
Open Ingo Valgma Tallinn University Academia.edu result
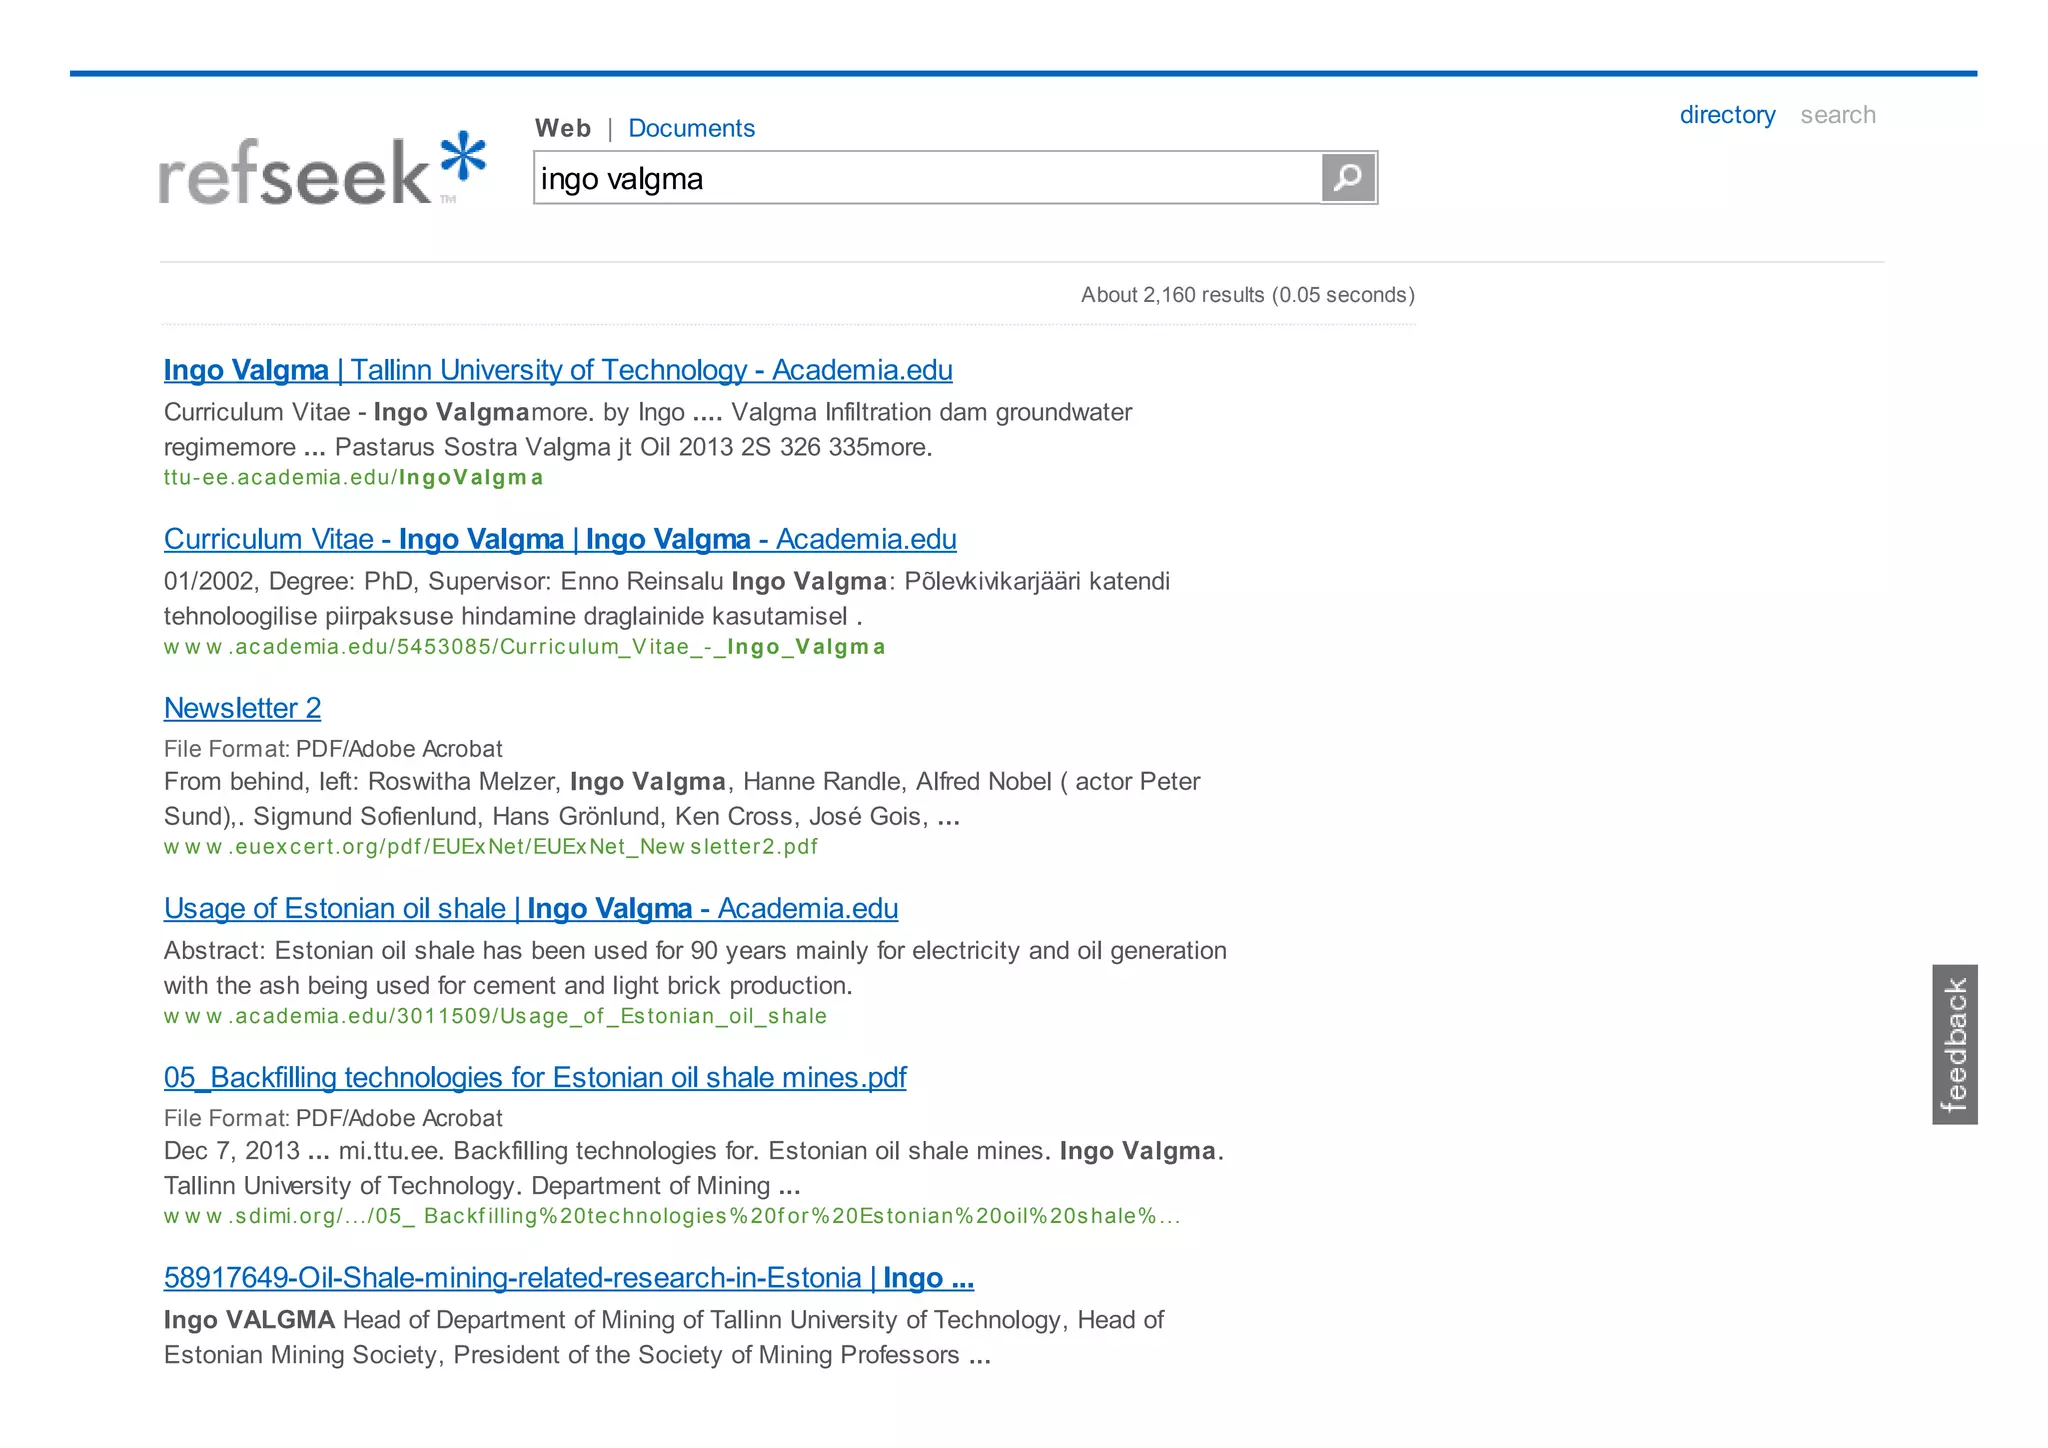click(x=558, y=370)
